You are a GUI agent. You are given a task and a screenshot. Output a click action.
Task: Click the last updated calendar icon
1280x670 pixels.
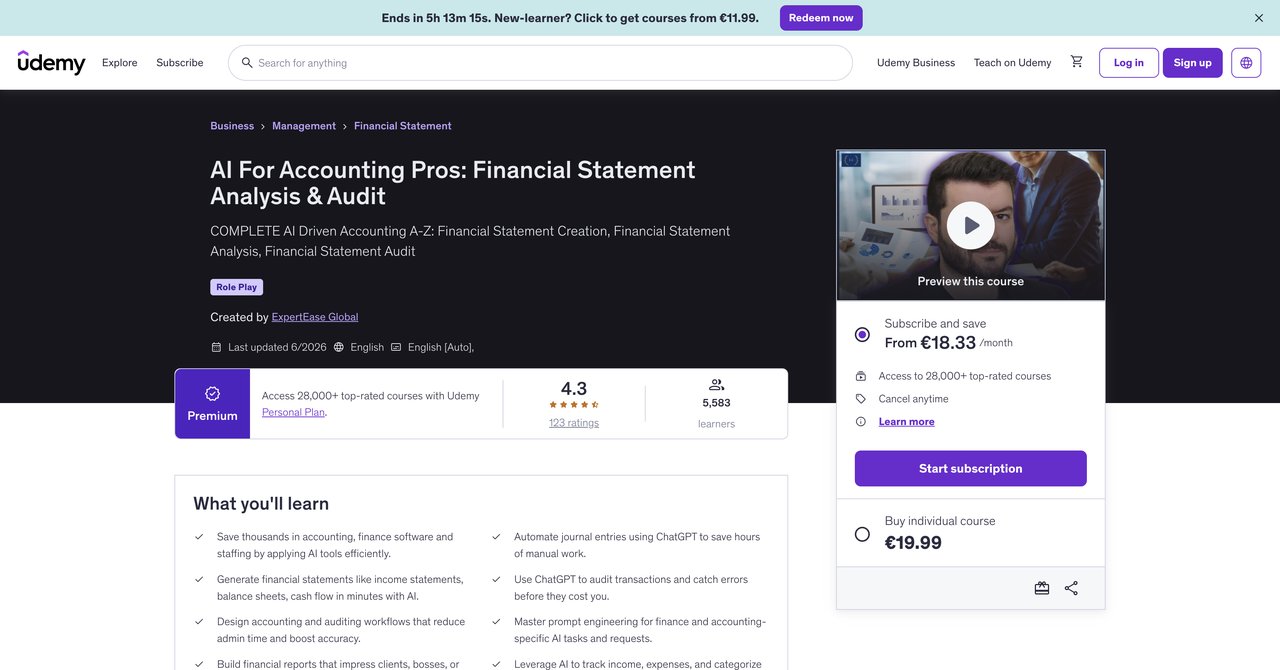[216, 347]
